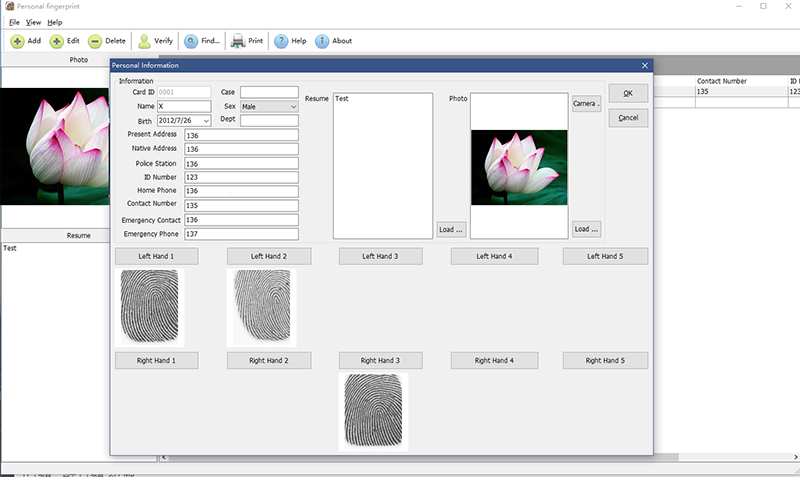Click the Cancel button
The image size is (800, 477).
tap(628, 118)
